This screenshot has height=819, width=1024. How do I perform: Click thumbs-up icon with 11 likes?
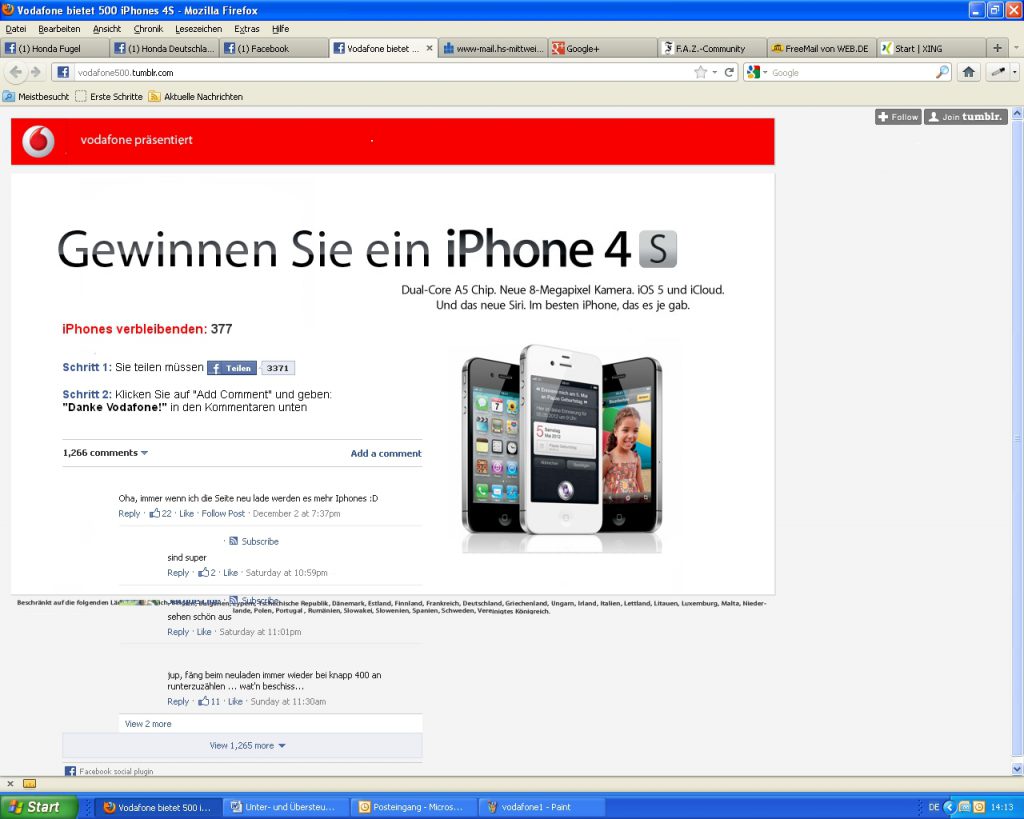[x=204, y=701]
